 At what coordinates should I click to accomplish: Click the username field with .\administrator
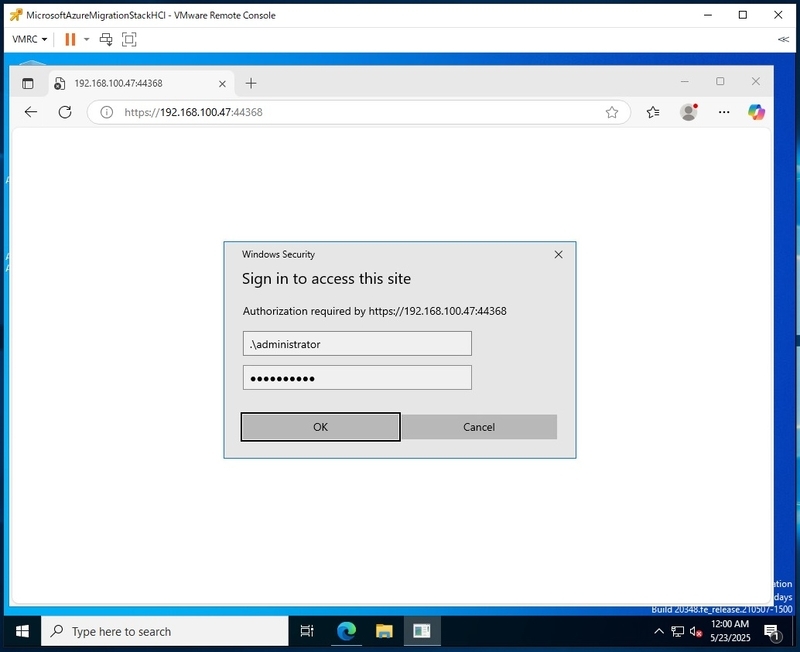pos(357,344)
